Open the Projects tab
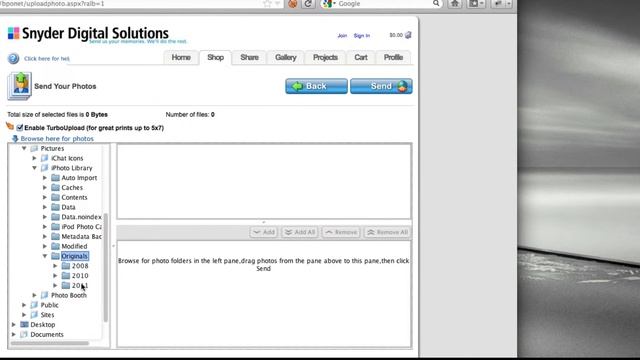The image size is (640, 360). (x=325, y=58)
